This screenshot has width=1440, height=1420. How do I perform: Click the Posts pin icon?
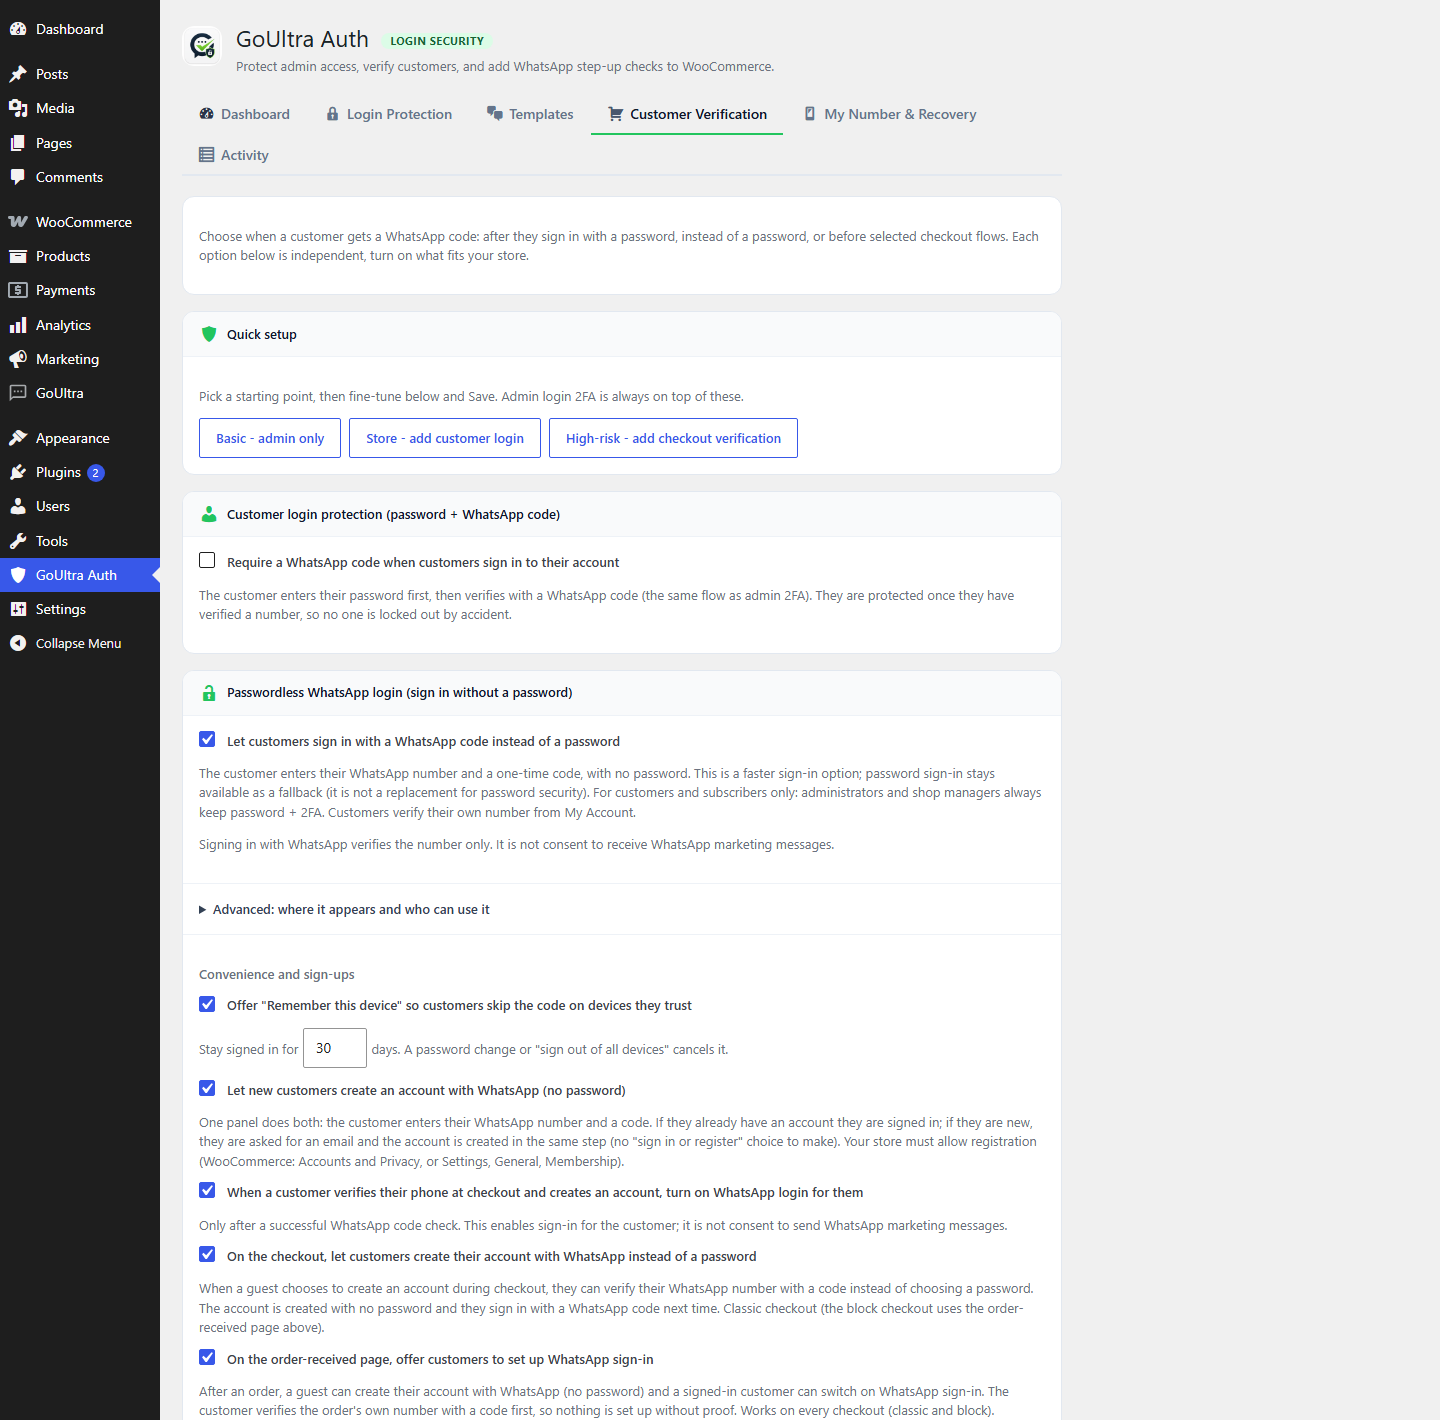[x=18, y=74]
